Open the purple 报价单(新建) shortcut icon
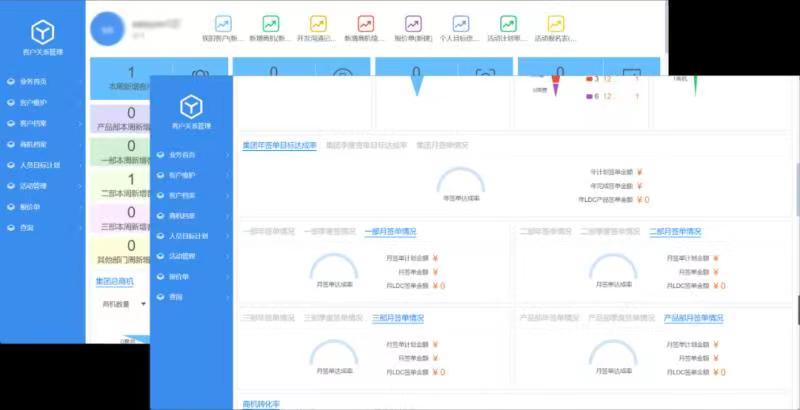 [x=413, y=24]
